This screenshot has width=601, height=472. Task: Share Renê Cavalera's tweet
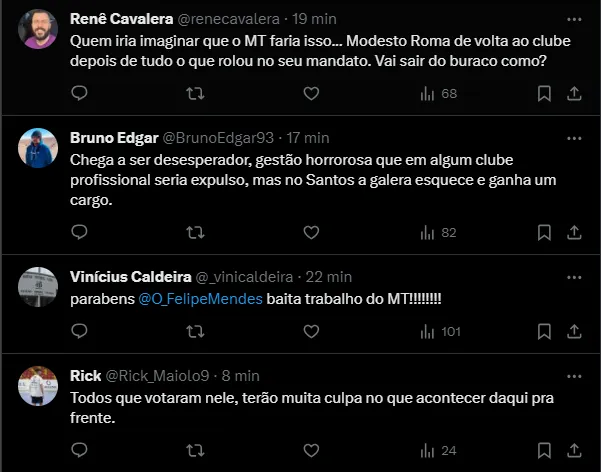[575, 93]
